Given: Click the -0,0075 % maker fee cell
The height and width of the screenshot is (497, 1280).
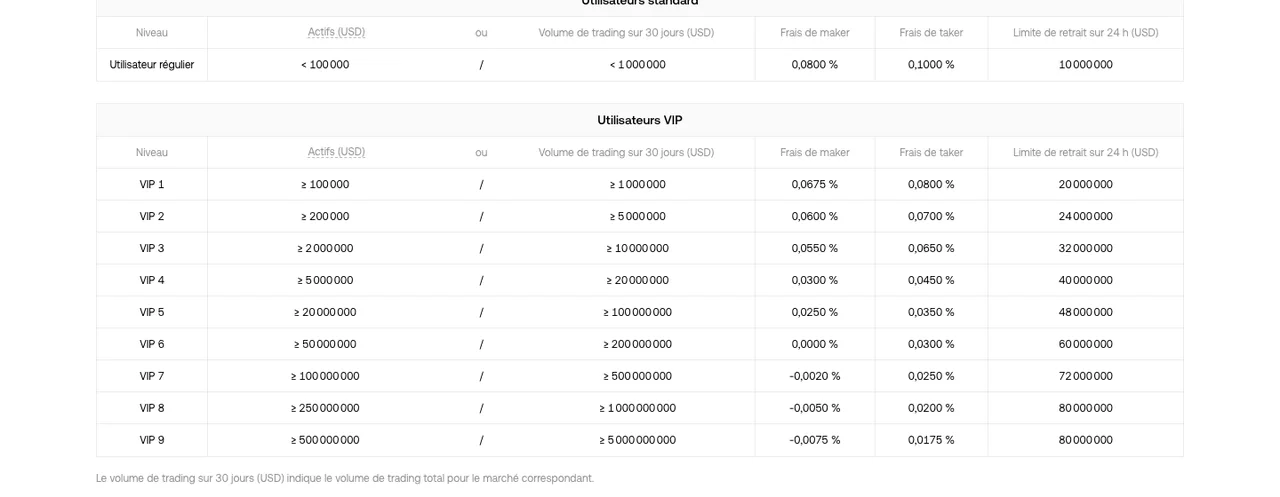Looking at the screenshot, I should click(x=815, y=440).
